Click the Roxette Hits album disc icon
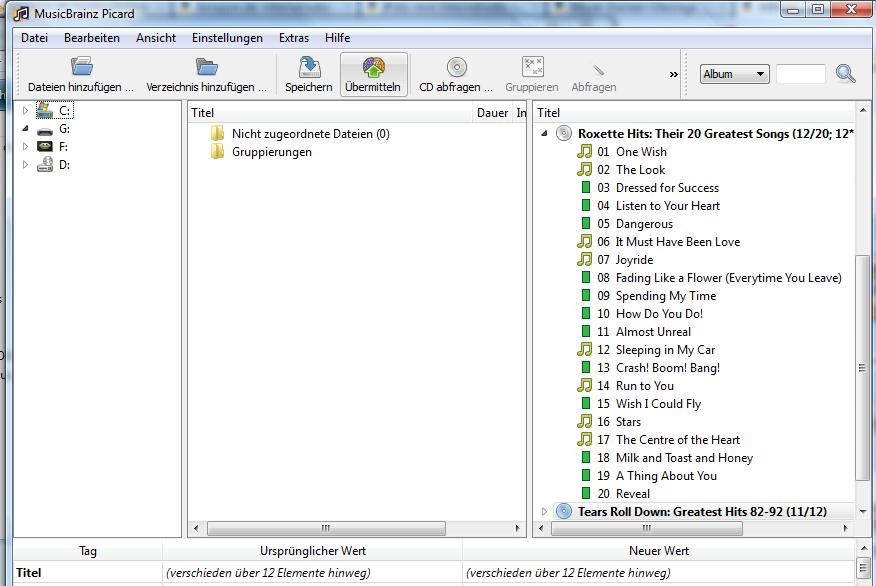Image resolution: width=876 pixels, height=586 pixels. (x=564, y=134)
